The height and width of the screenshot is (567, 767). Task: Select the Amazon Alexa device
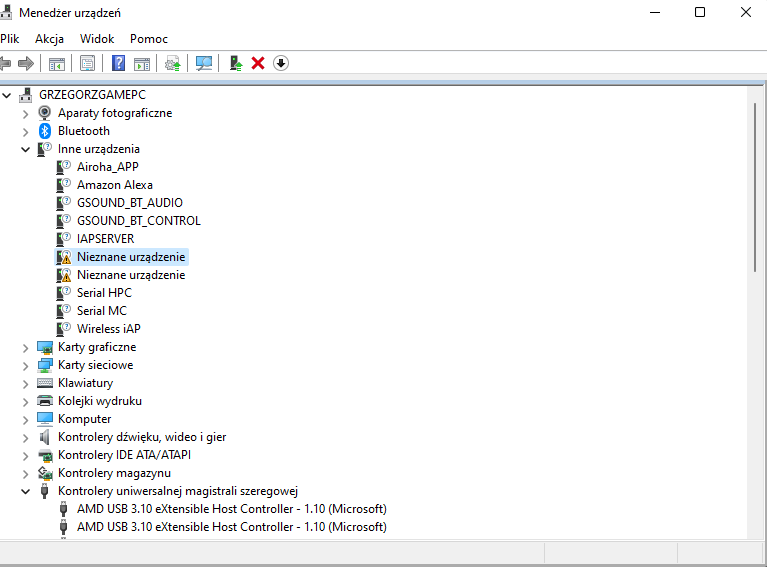pos(114,185)
